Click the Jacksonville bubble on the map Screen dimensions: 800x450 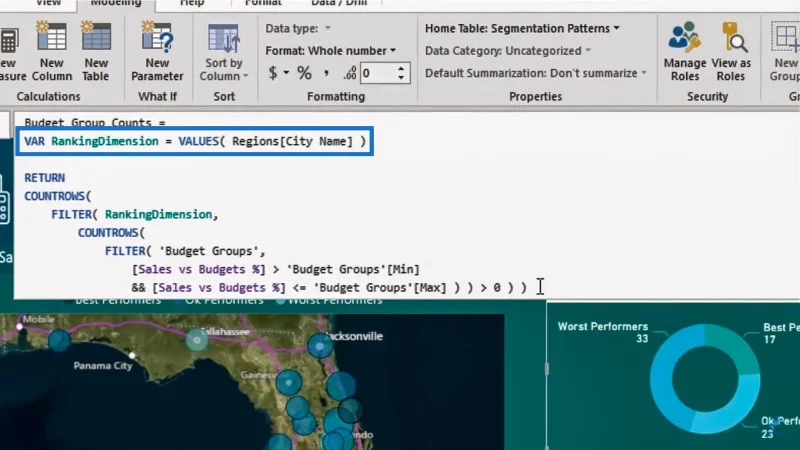(320, 346)
